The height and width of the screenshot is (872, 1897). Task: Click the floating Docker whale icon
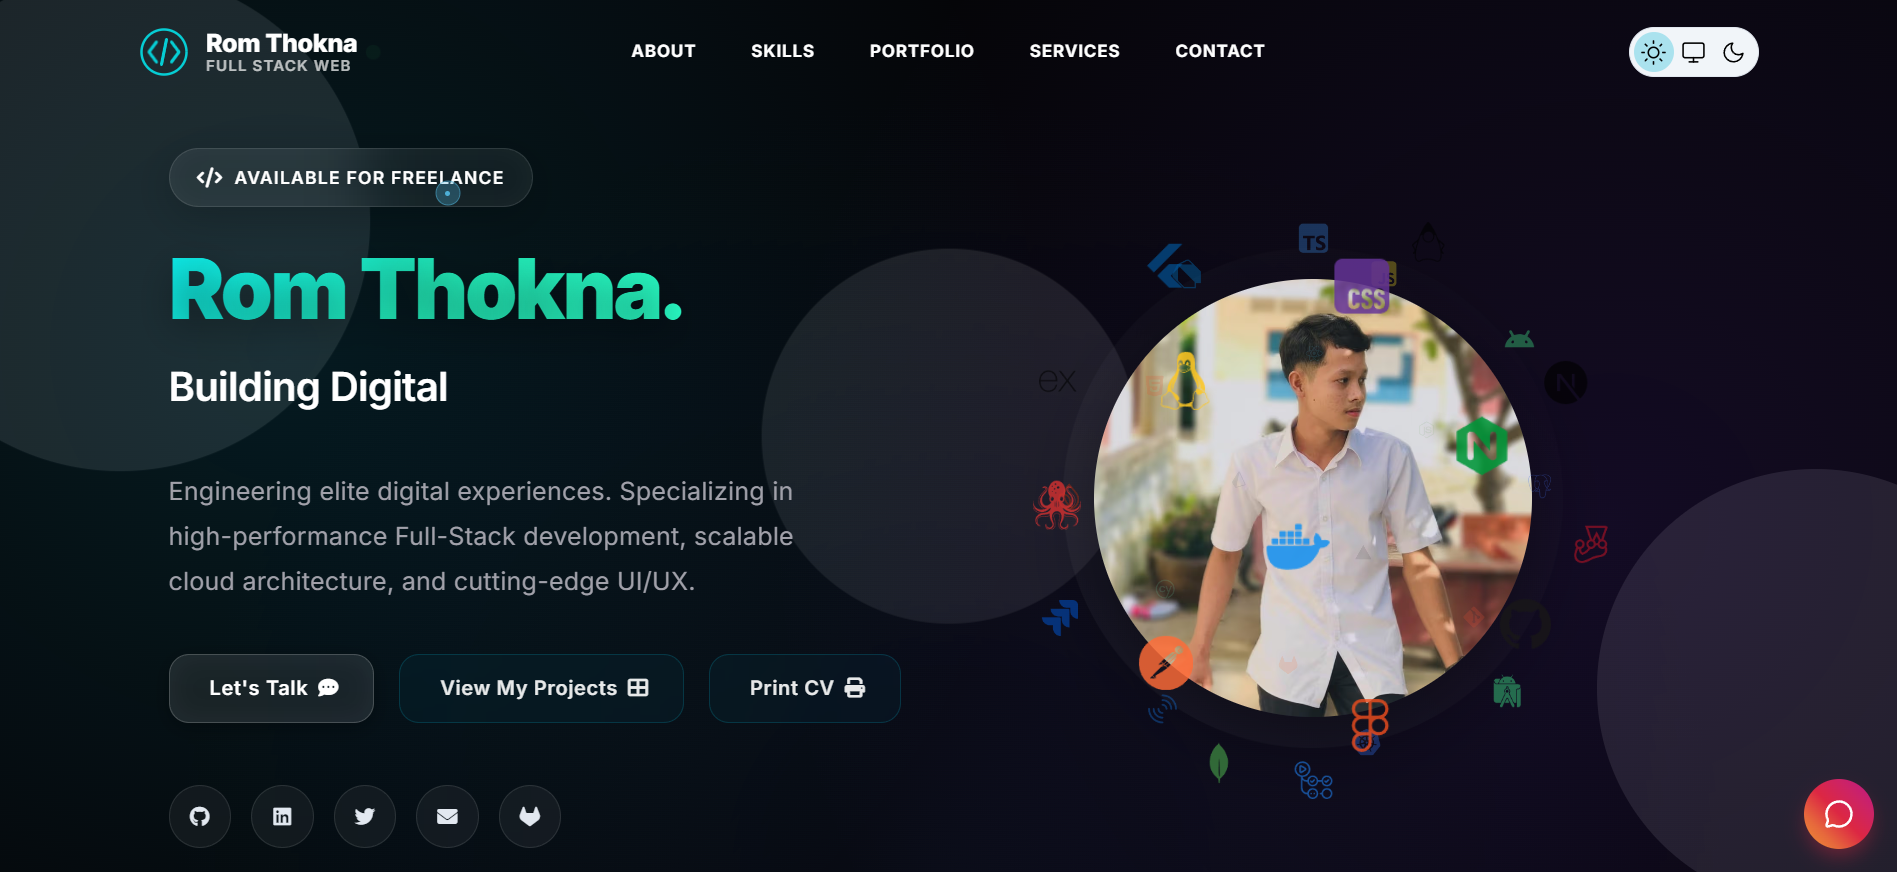coord(1297,547)
